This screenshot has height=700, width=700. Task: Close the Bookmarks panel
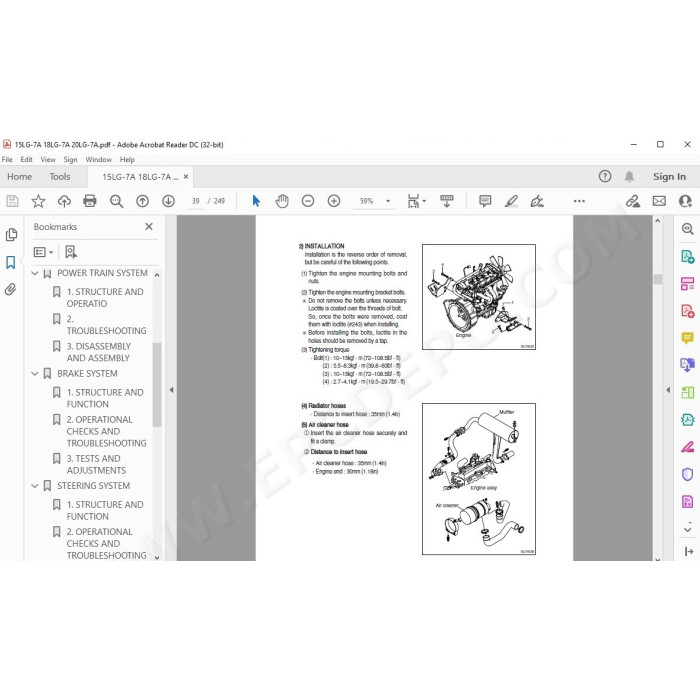coord(149,227)
